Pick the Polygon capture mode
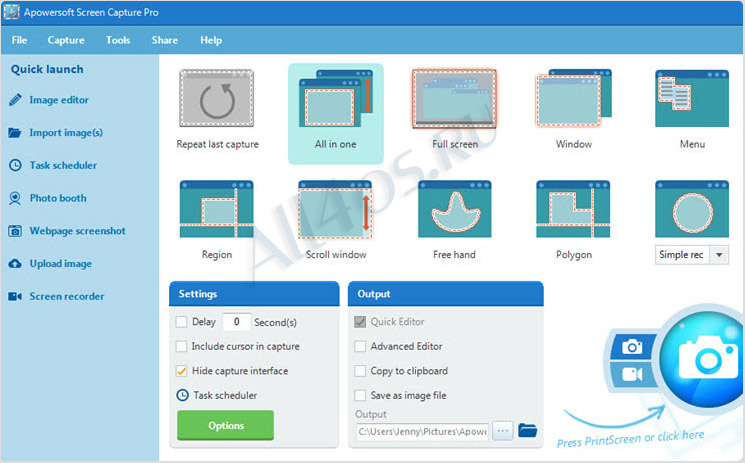The image size is (745, 463). pos(573,209)
